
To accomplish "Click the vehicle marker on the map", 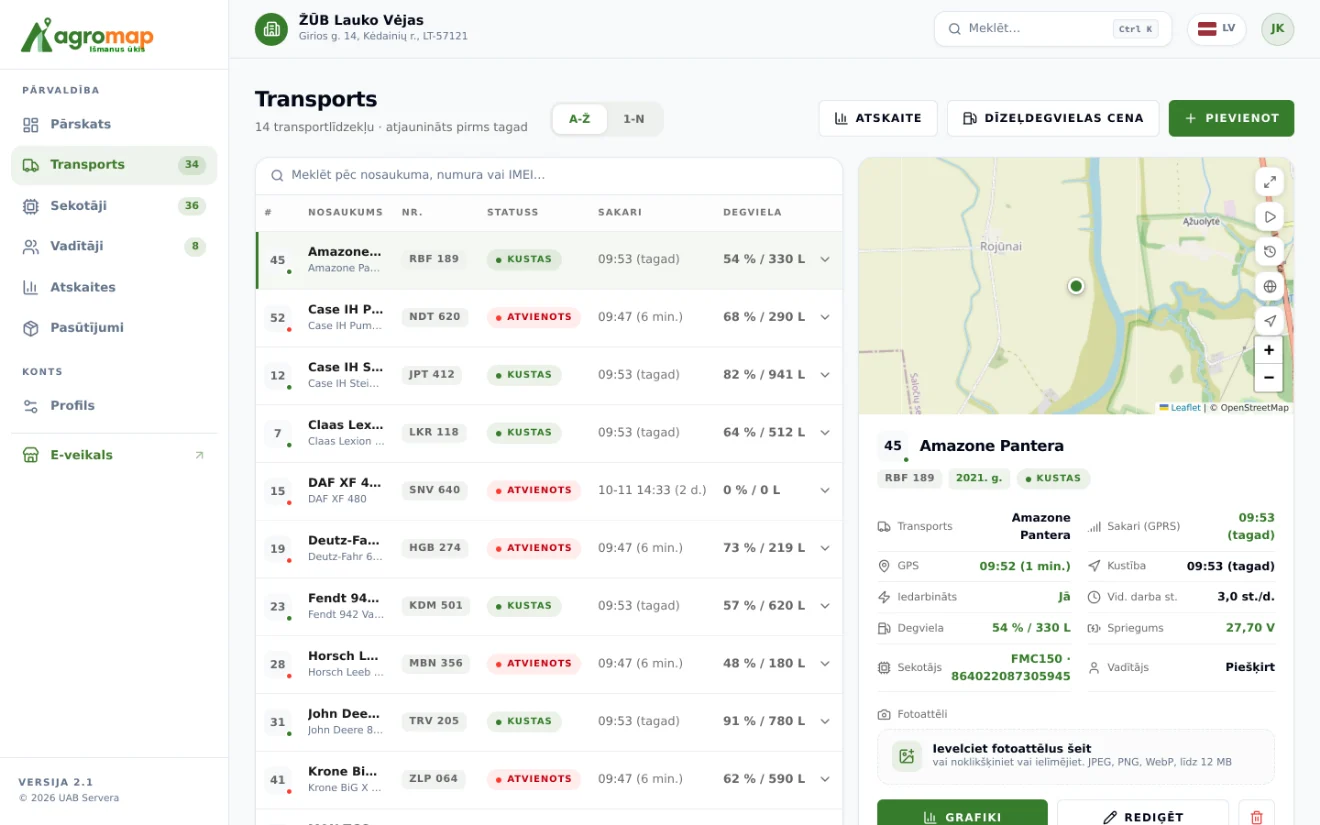I will click(1076, 286).
